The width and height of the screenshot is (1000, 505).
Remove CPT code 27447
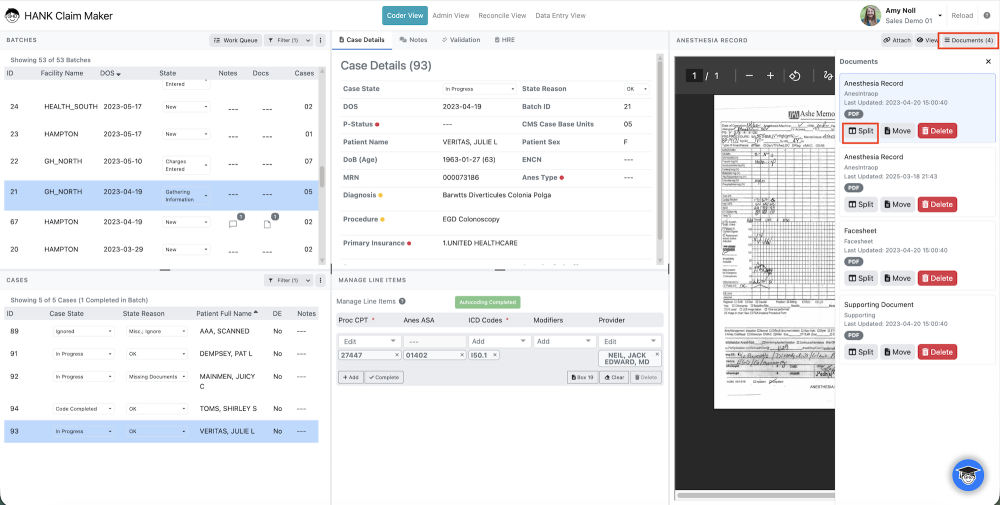click(397, 355)
